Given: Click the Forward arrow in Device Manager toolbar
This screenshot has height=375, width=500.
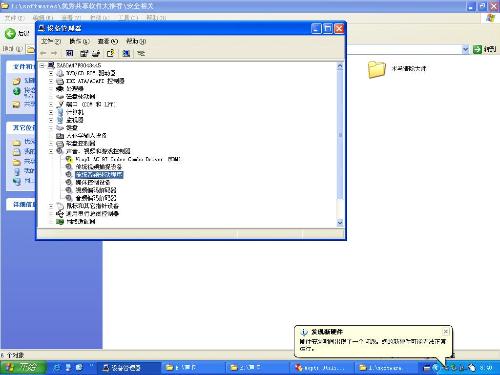Looking at the screenshot, I should tap(54, 53).
